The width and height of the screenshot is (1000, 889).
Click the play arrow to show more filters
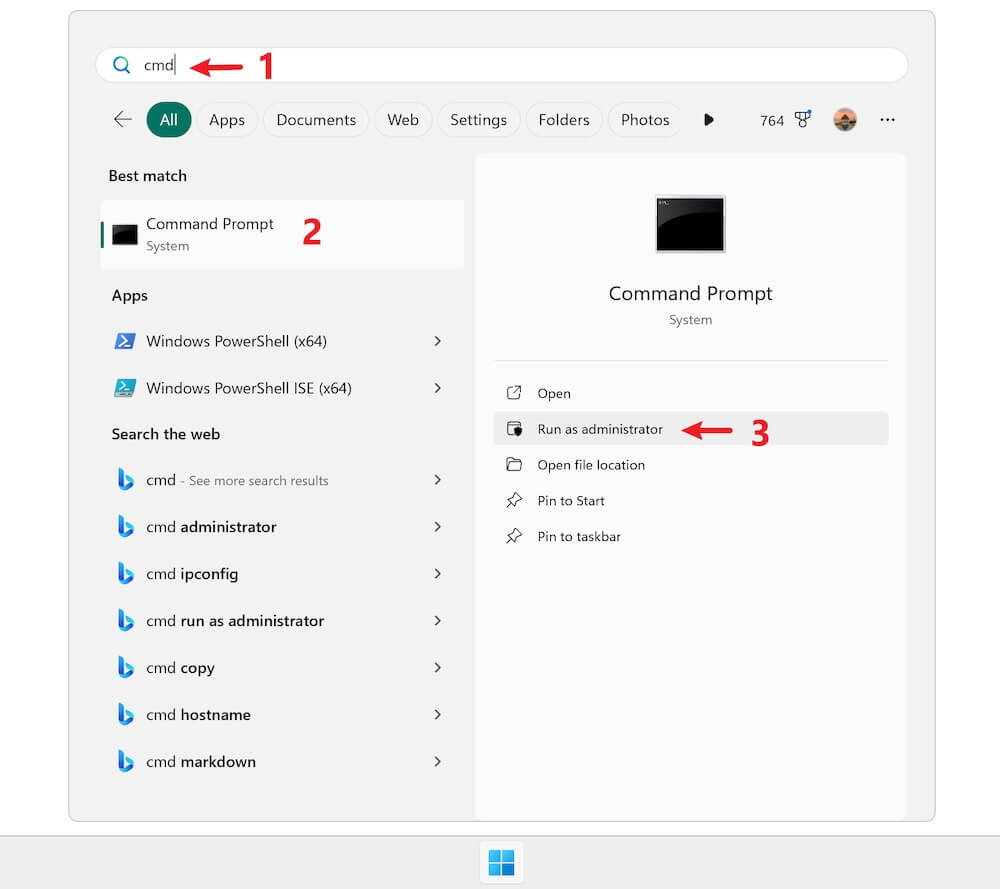pos(709,120)
